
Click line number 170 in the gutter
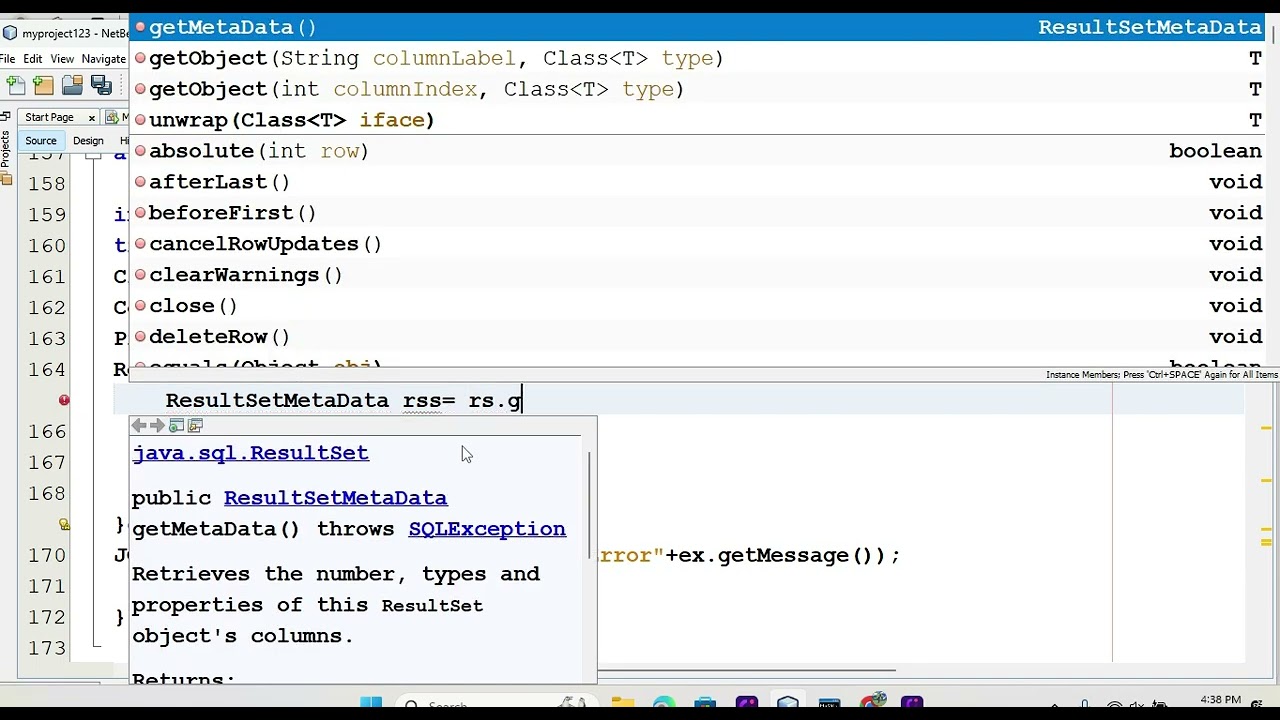pos(47,555)
